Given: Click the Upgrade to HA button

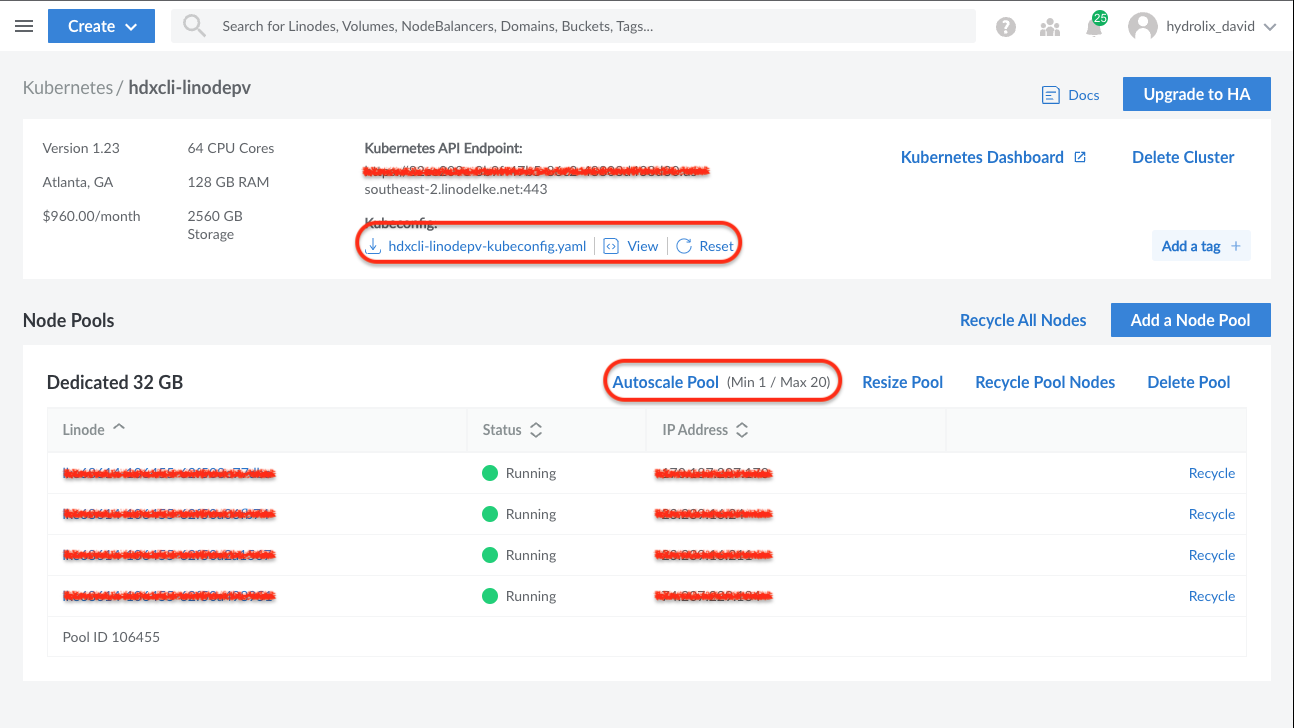Looking at the screenshot, I should click(1197, 94).
